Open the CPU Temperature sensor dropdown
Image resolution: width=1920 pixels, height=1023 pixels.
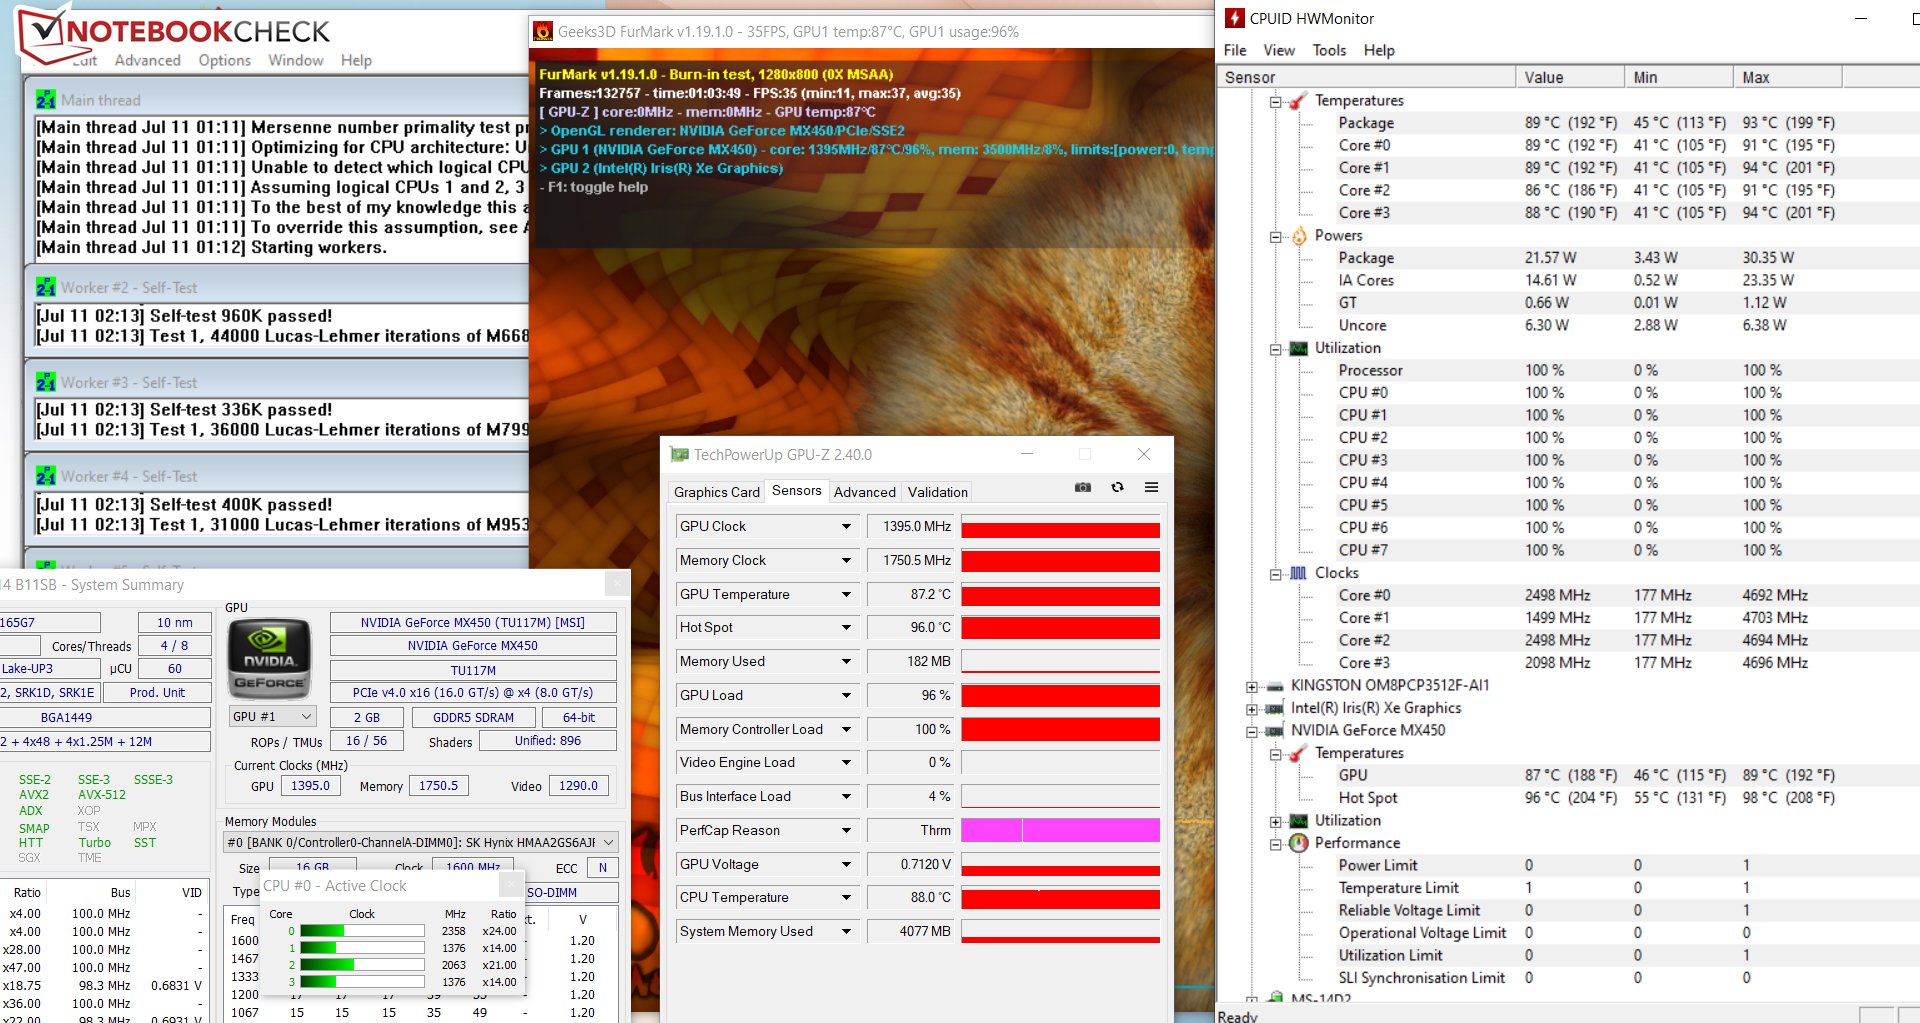[846, 898]
